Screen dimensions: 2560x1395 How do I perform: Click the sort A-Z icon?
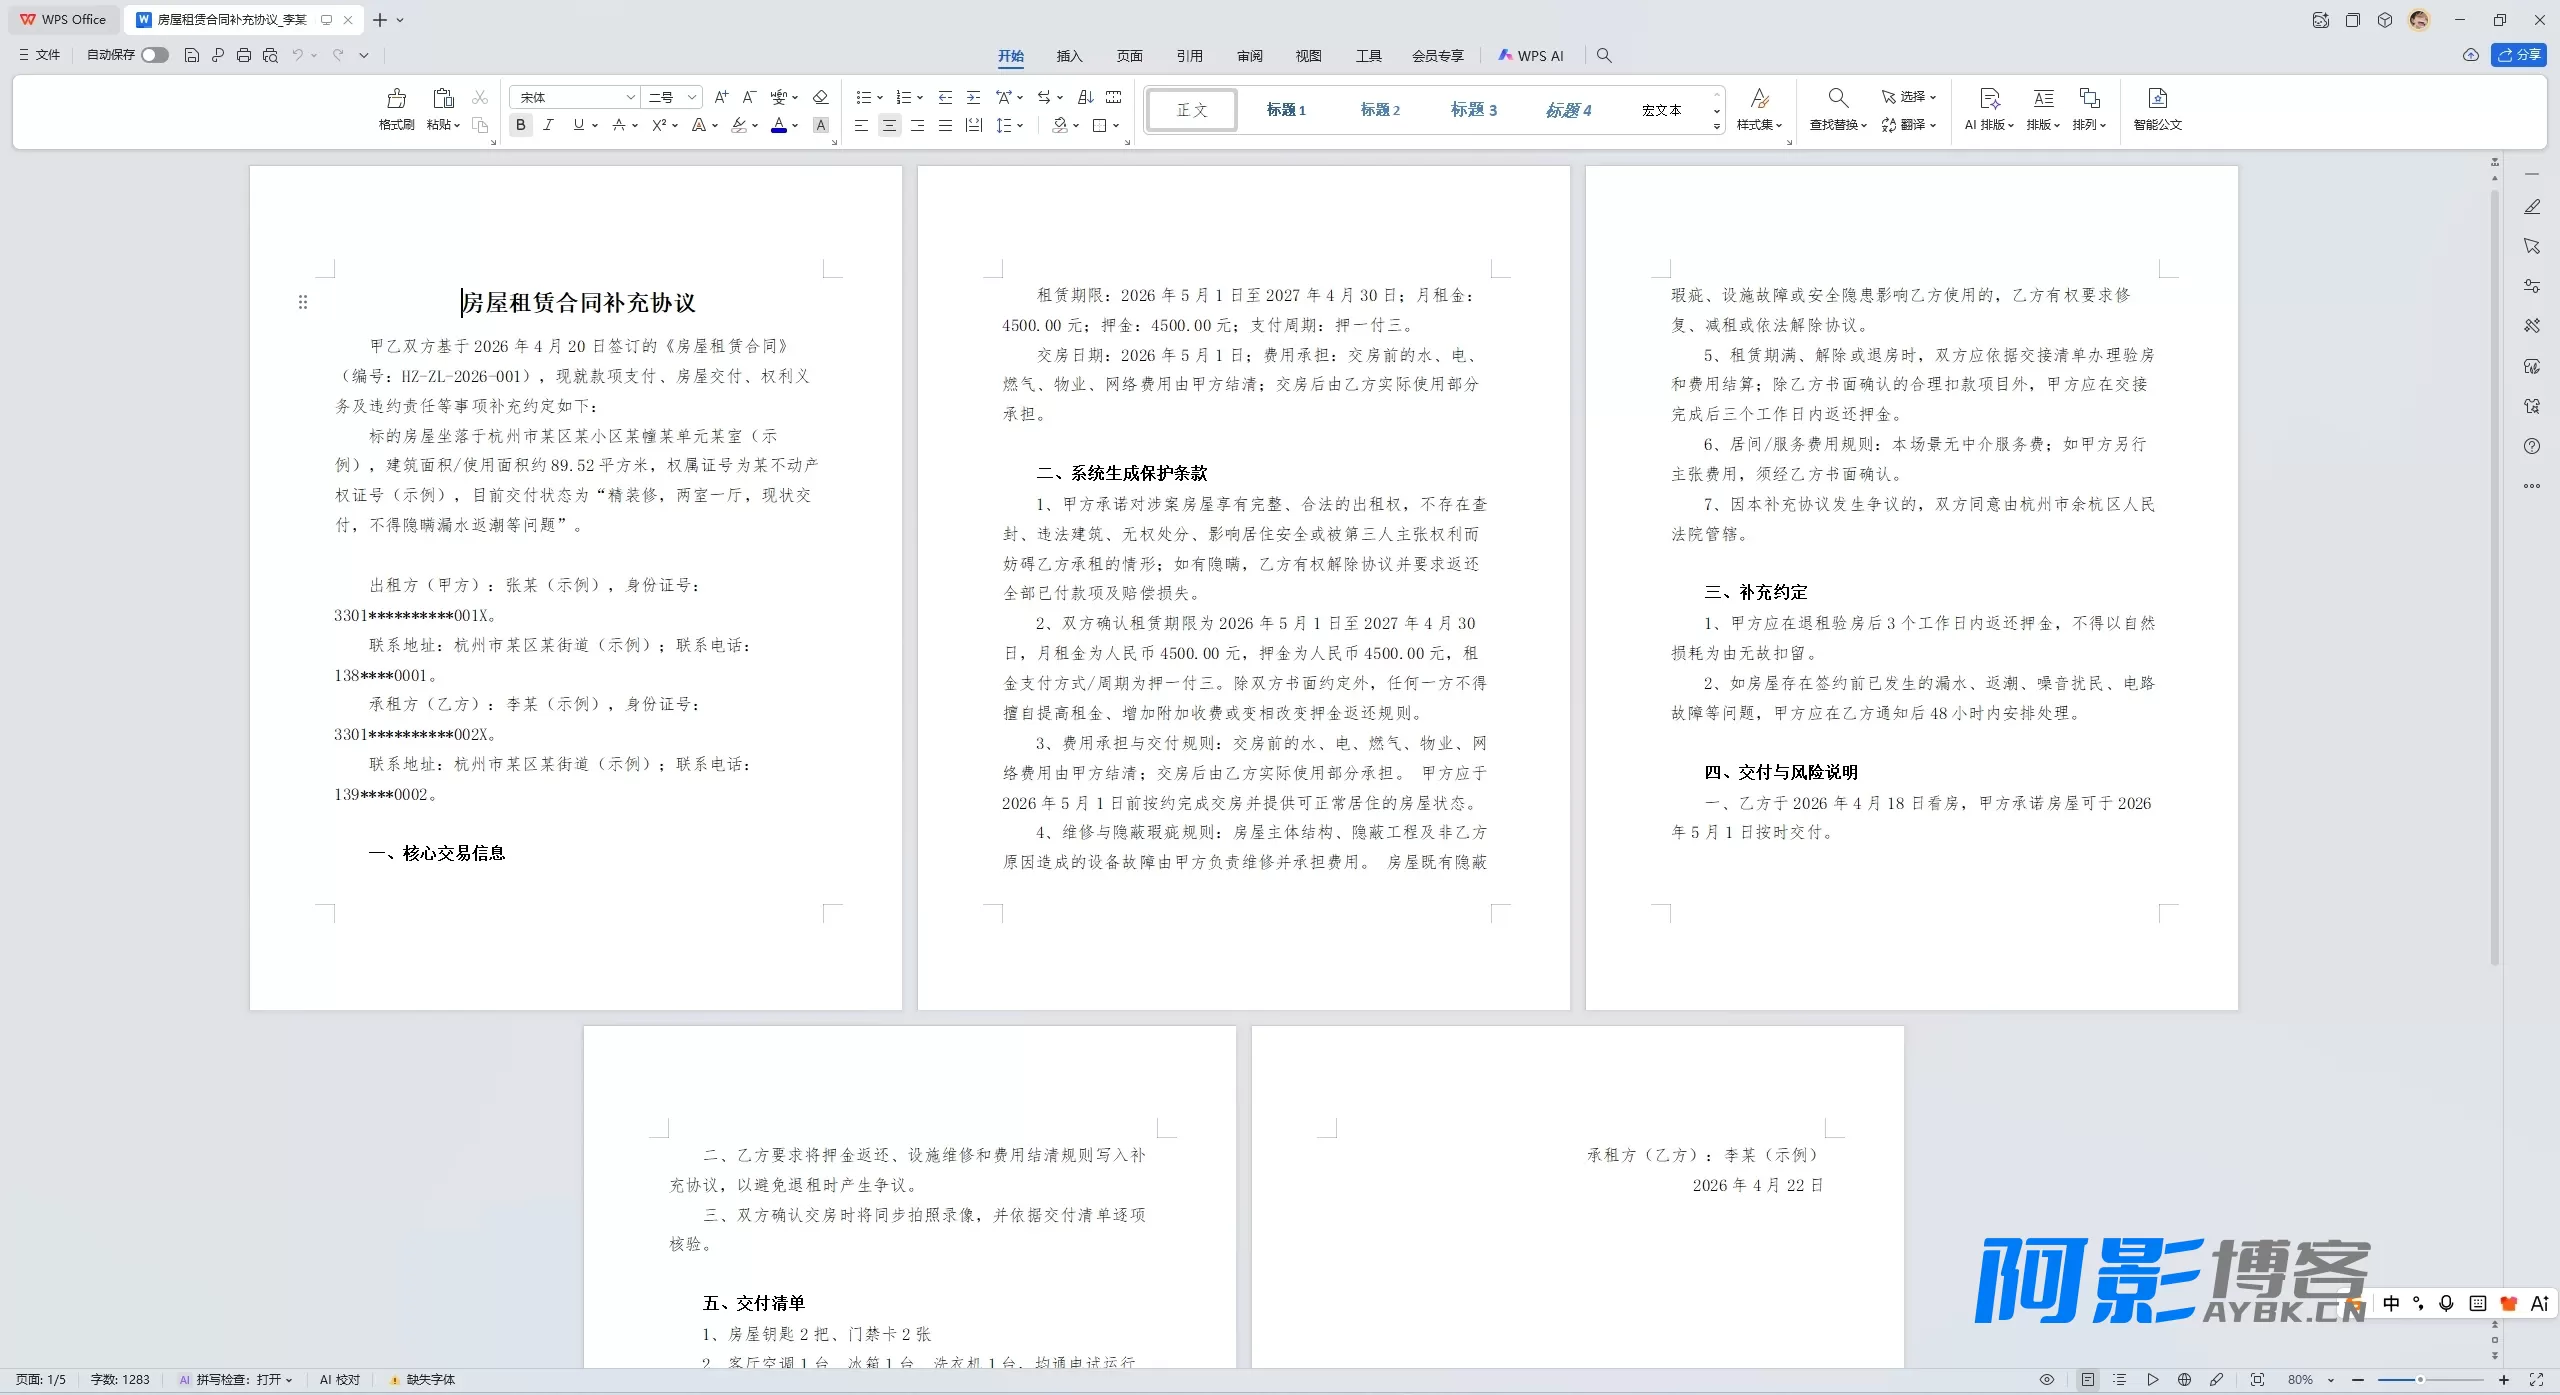pos(1085,97)
